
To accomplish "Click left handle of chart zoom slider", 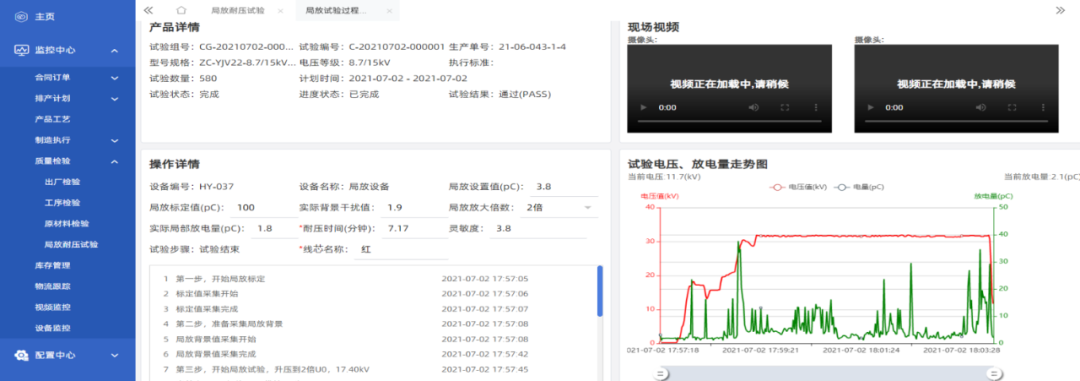I will pos(660,373).
